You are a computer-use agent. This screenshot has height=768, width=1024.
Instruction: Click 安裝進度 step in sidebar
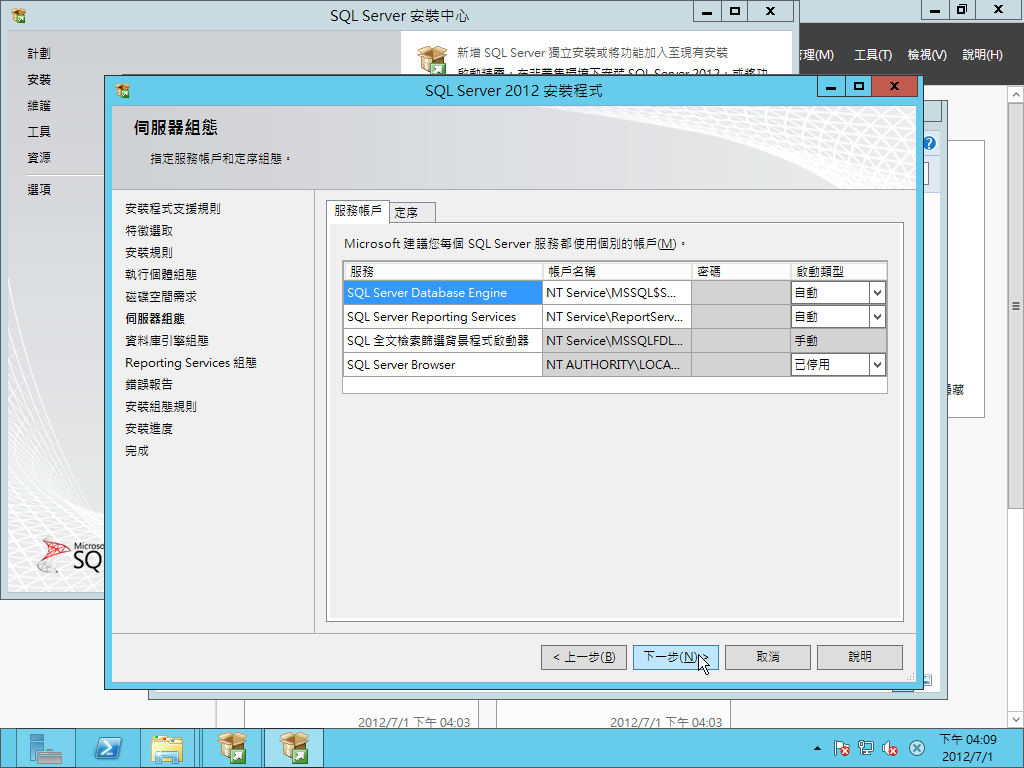coord(149,428)
